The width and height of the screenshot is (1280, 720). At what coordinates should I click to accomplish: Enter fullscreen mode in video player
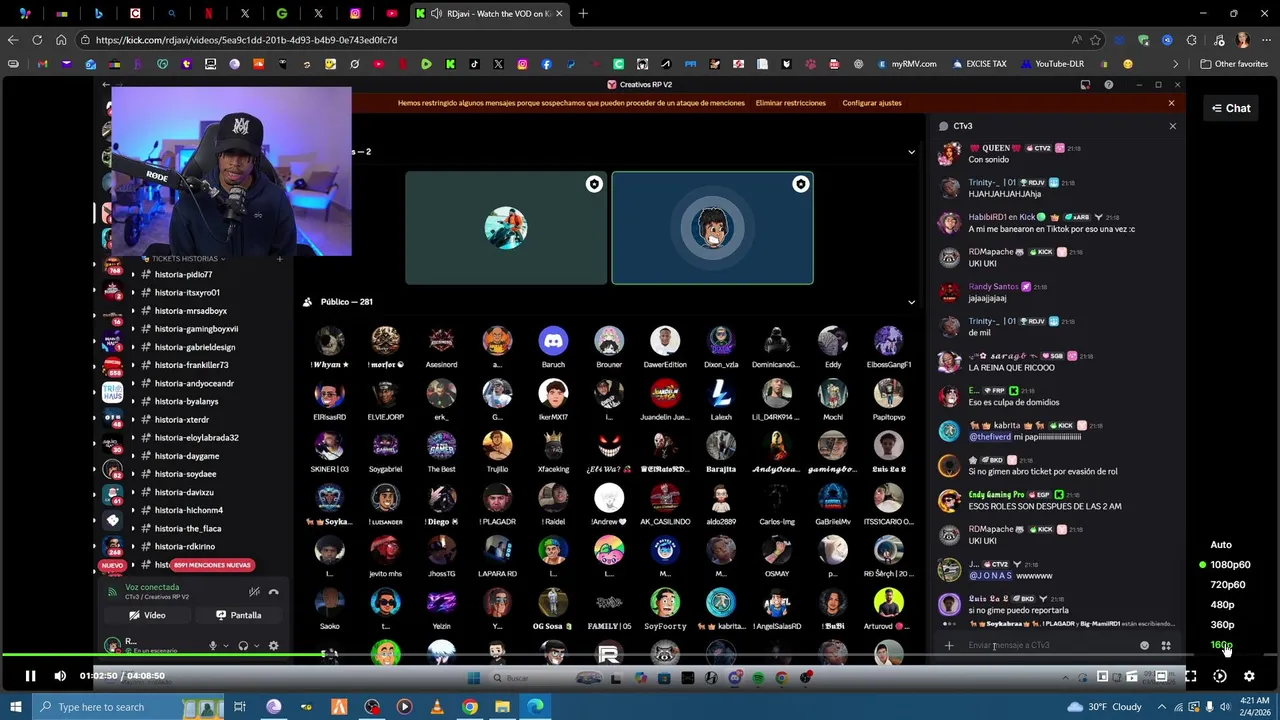(x=1191, y=676)
